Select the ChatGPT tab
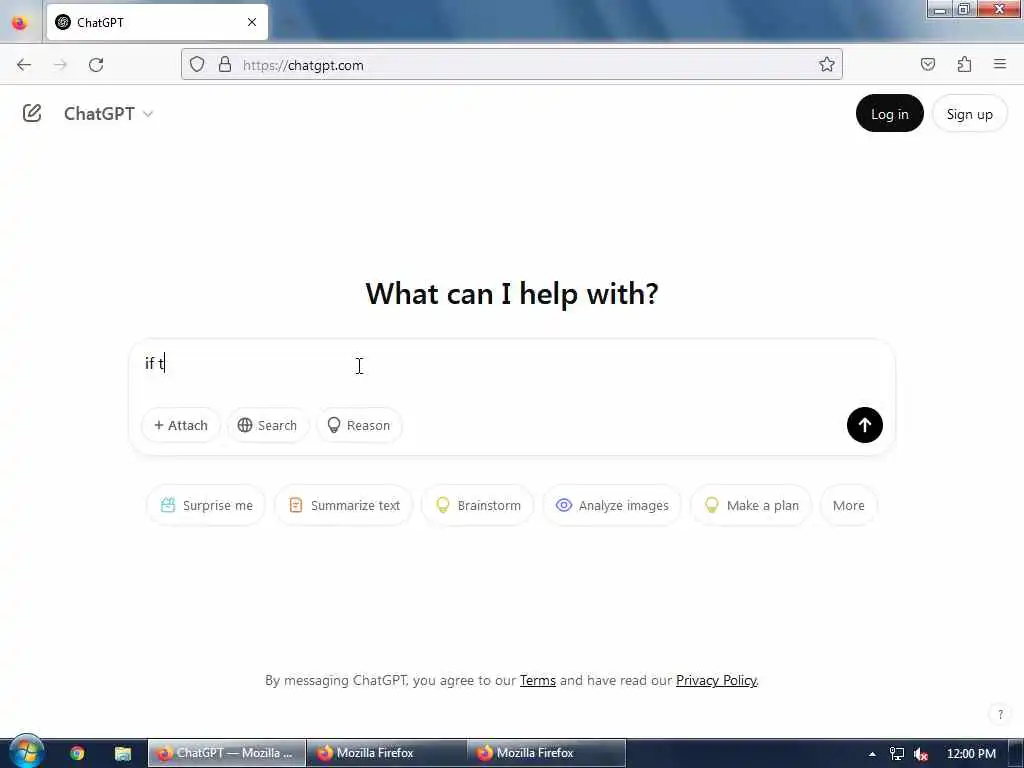The image size is (1024, 768). click(157, 22)
